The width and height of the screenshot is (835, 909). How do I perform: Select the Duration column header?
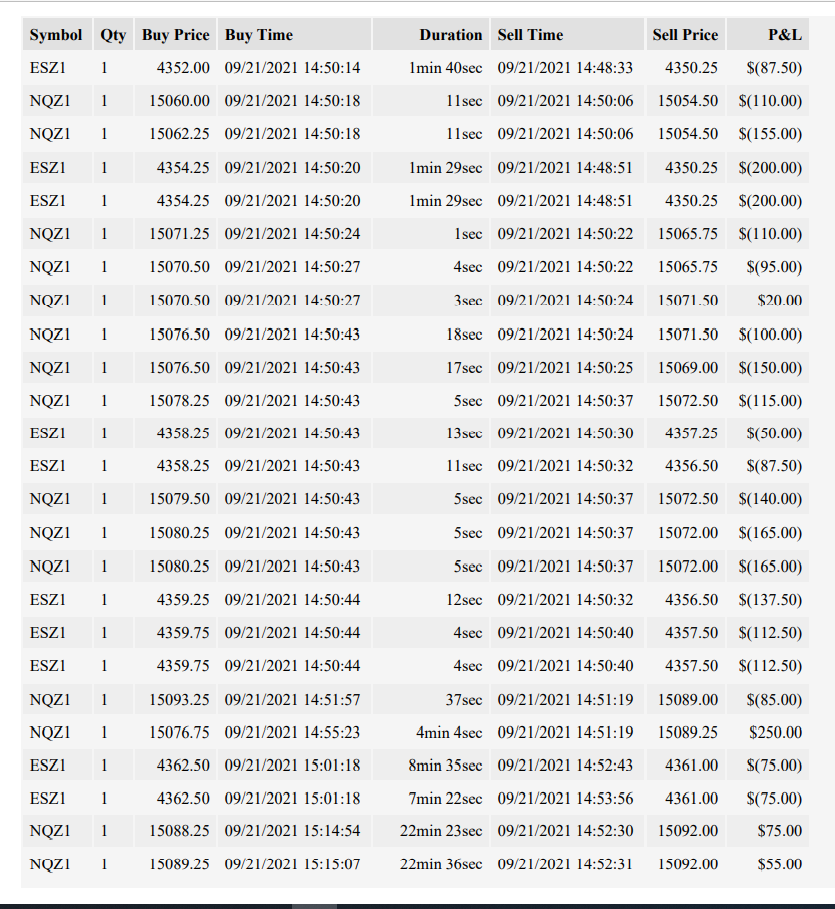click(x=431, y=35)
